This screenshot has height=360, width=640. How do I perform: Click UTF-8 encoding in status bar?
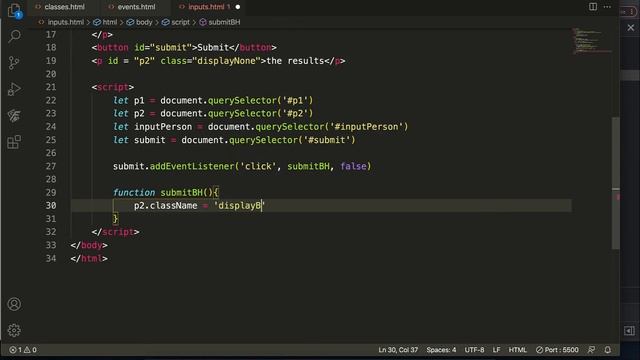coord(474,350)
